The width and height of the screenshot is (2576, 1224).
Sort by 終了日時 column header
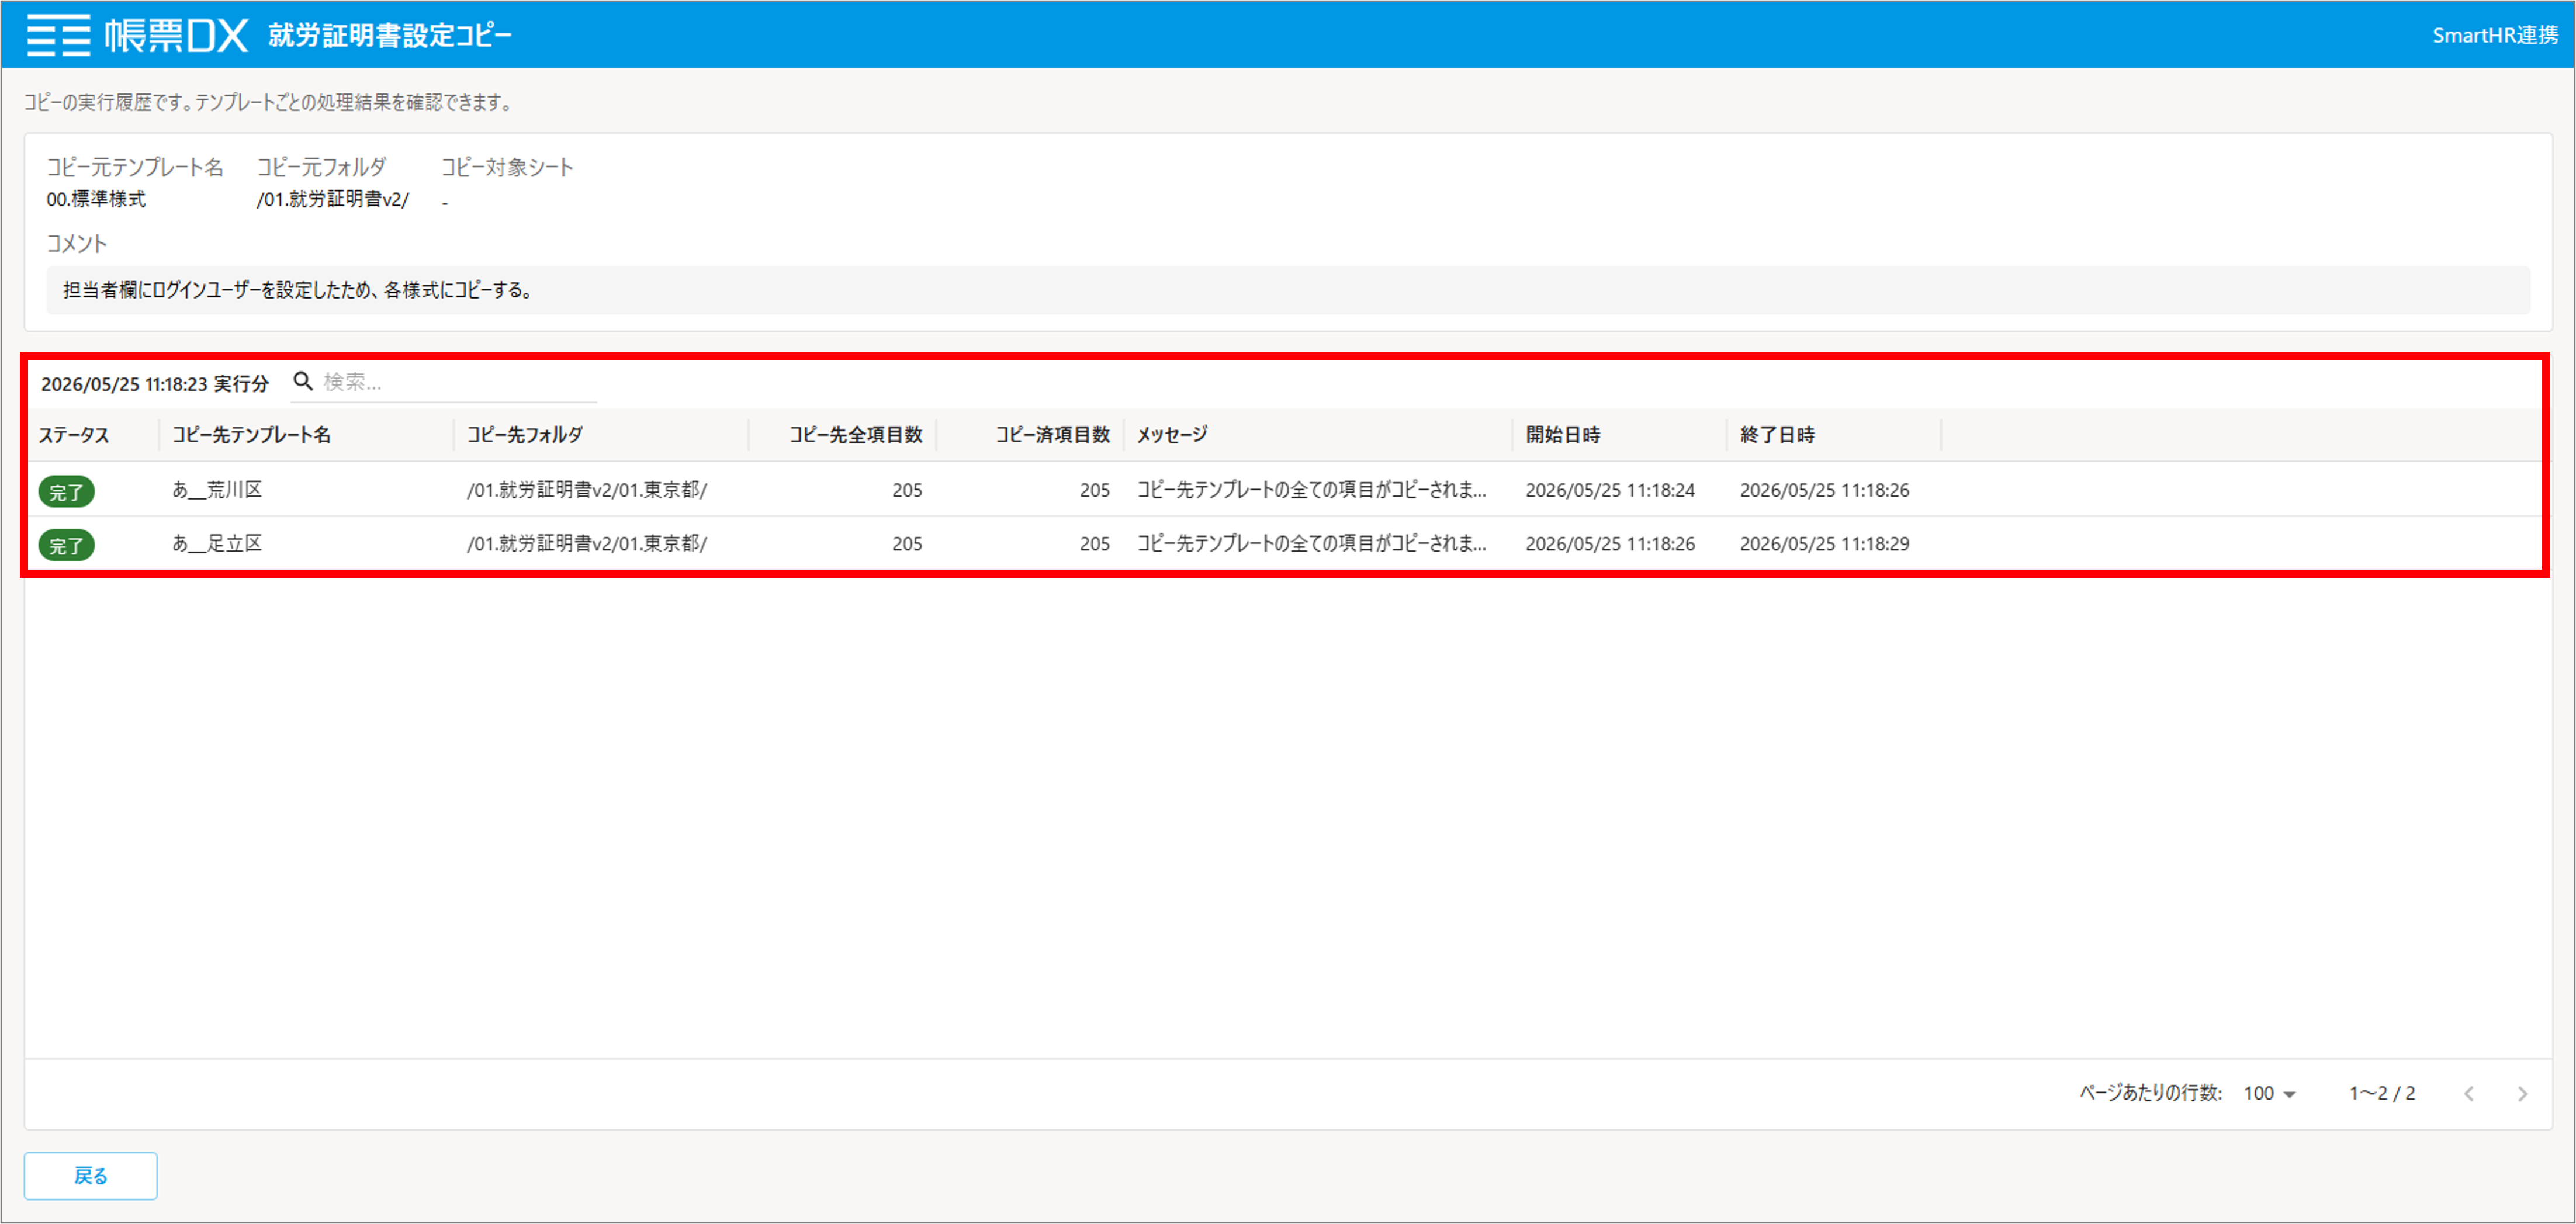(1776, 435)
